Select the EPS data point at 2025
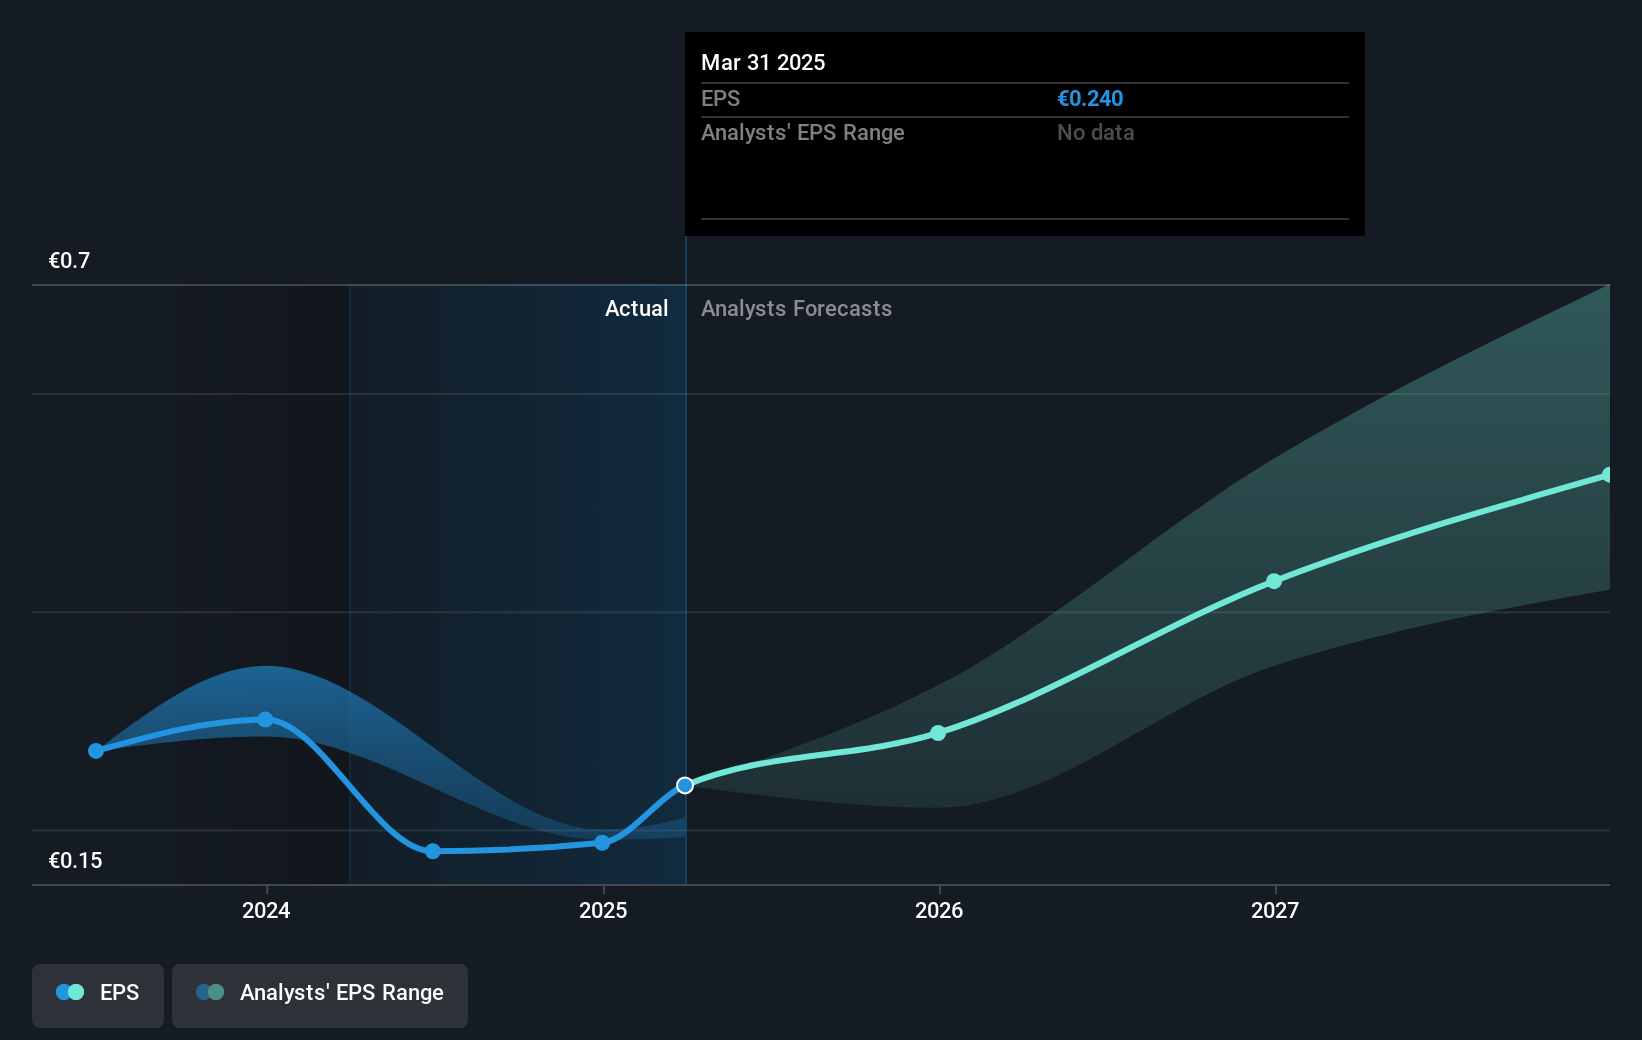Screen dimensions: 1642x1040 pyautogui.click(x=602, y=843)
